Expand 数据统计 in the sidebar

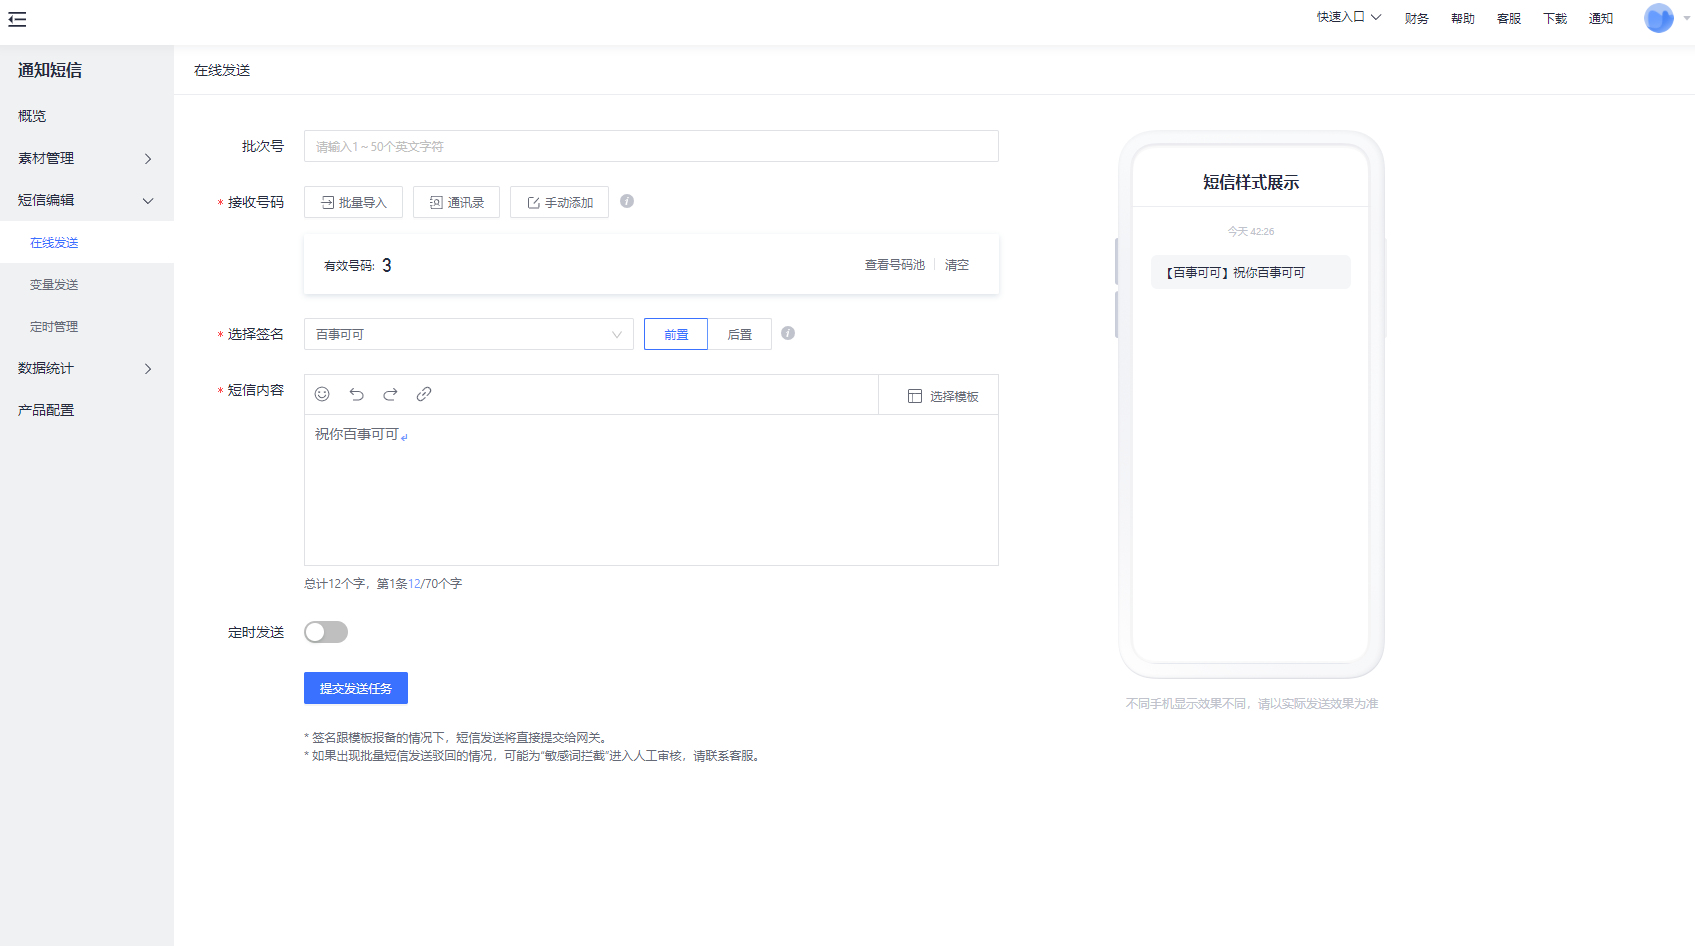(87, 368)
